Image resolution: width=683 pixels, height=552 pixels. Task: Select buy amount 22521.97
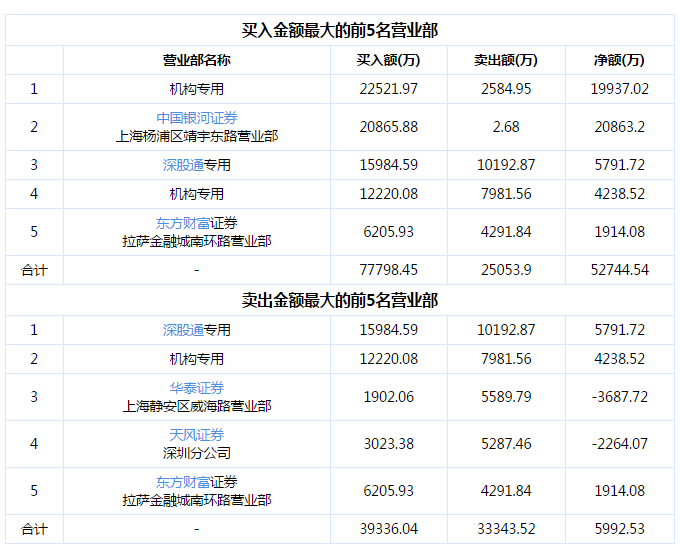pos(389,89)
